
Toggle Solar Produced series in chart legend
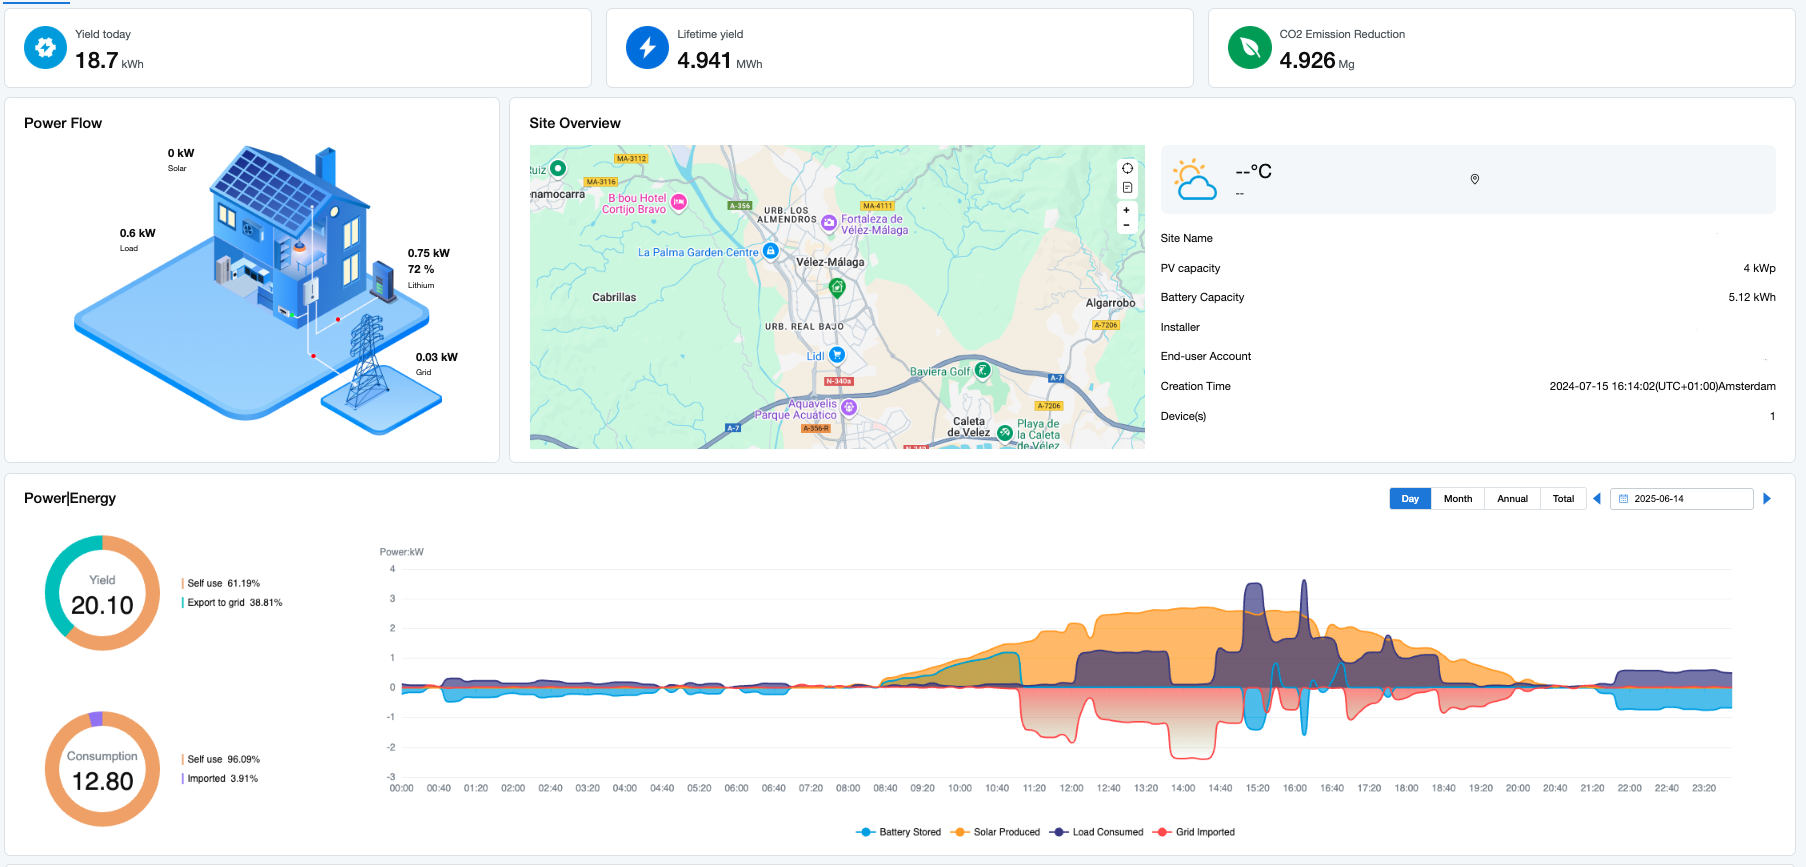[996, 832]
